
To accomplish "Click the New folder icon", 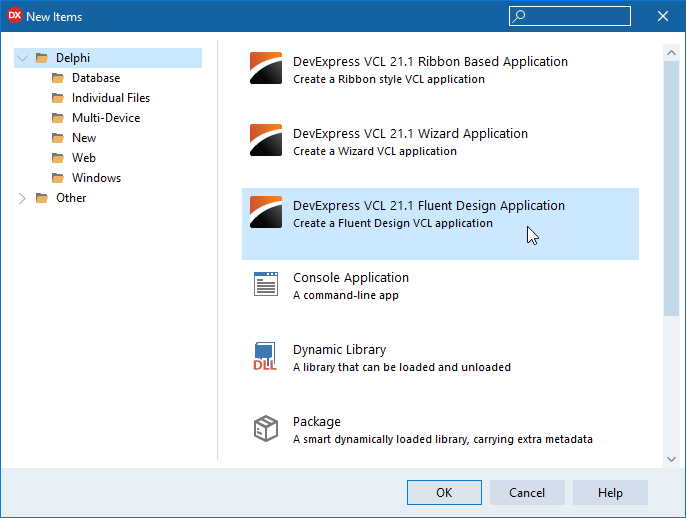I will tap(58, 138).
